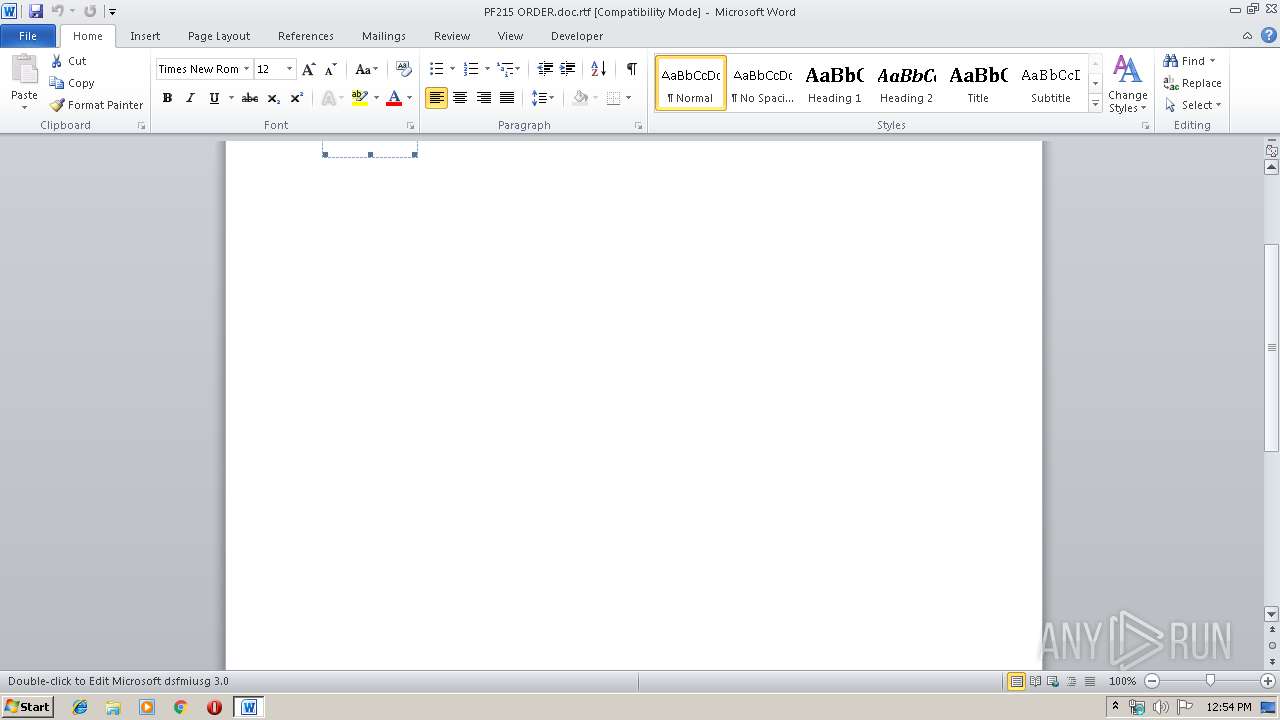The width and height of the screenshot is (1280, 720).
Task: Click the Sort A-Z icon
Action: point(599,69)
